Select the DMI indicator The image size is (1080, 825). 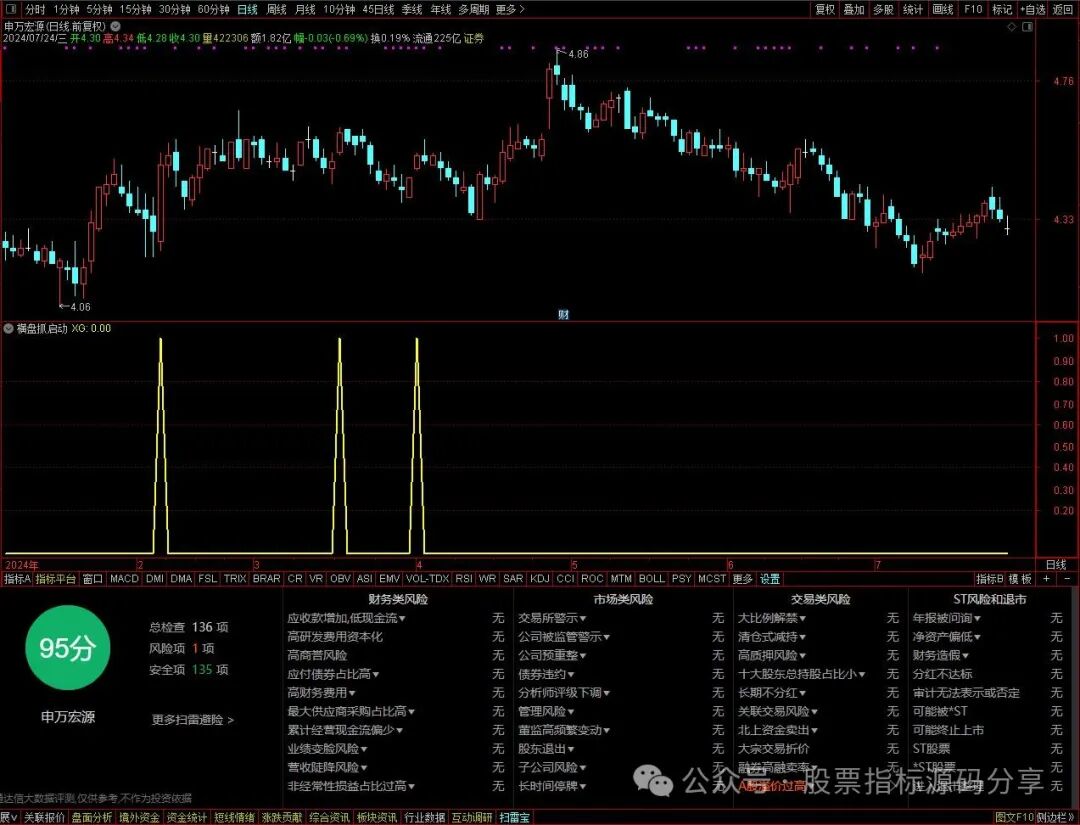[155, 579]
